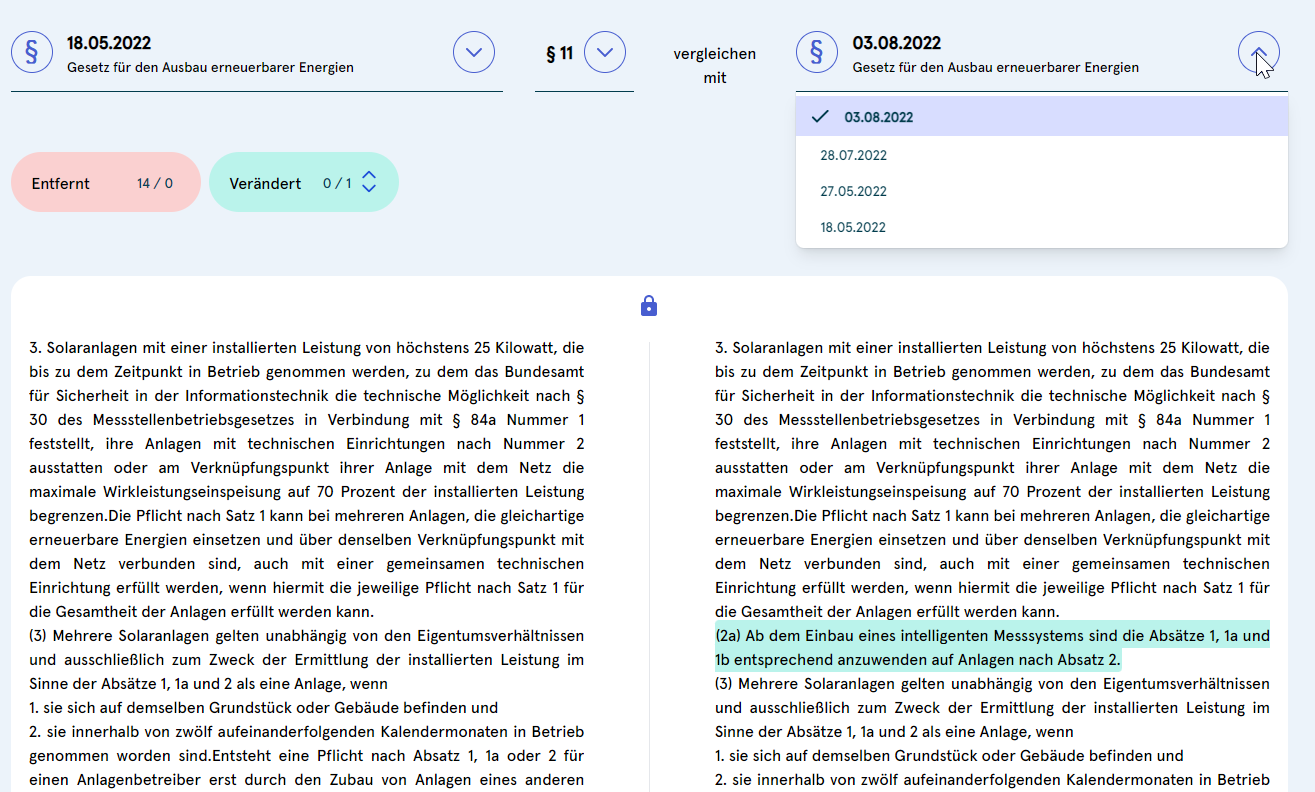Select 28.07.2022 from the version list
The width and height of the screenshot is (1315, 792).
pos(853,155)
